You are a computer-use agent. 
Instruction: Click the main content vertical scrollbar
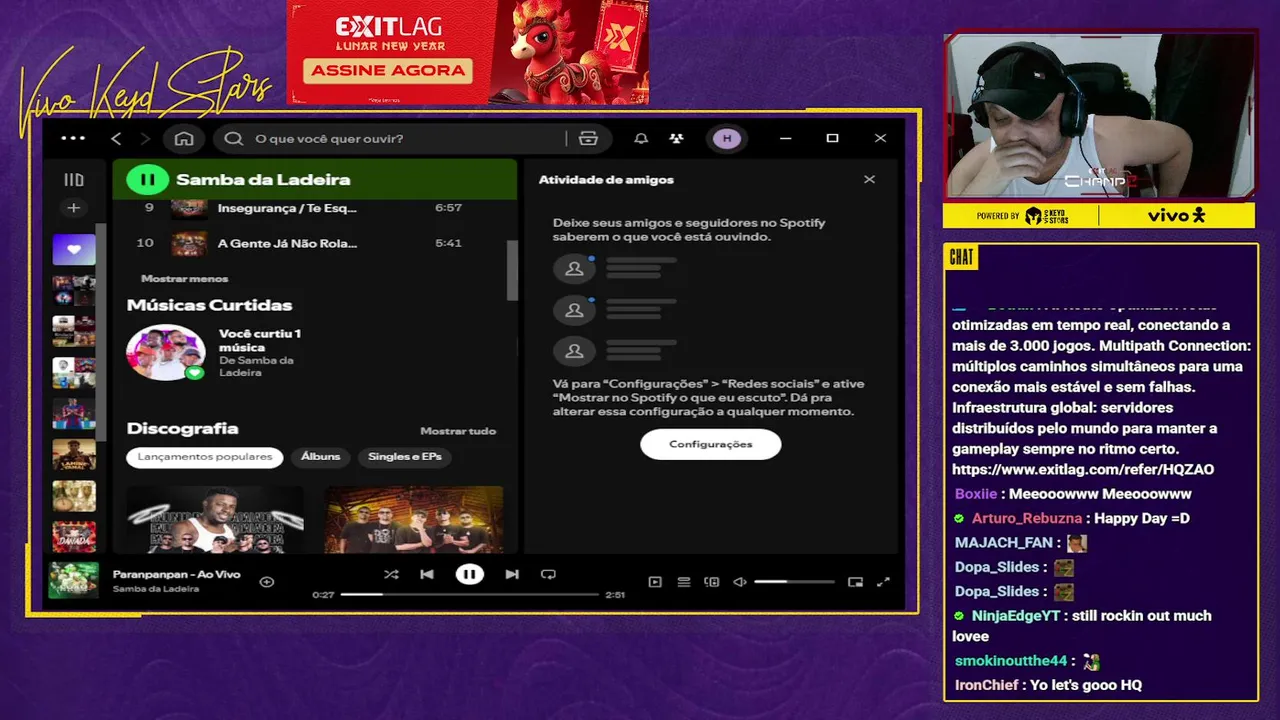[512, 270]
